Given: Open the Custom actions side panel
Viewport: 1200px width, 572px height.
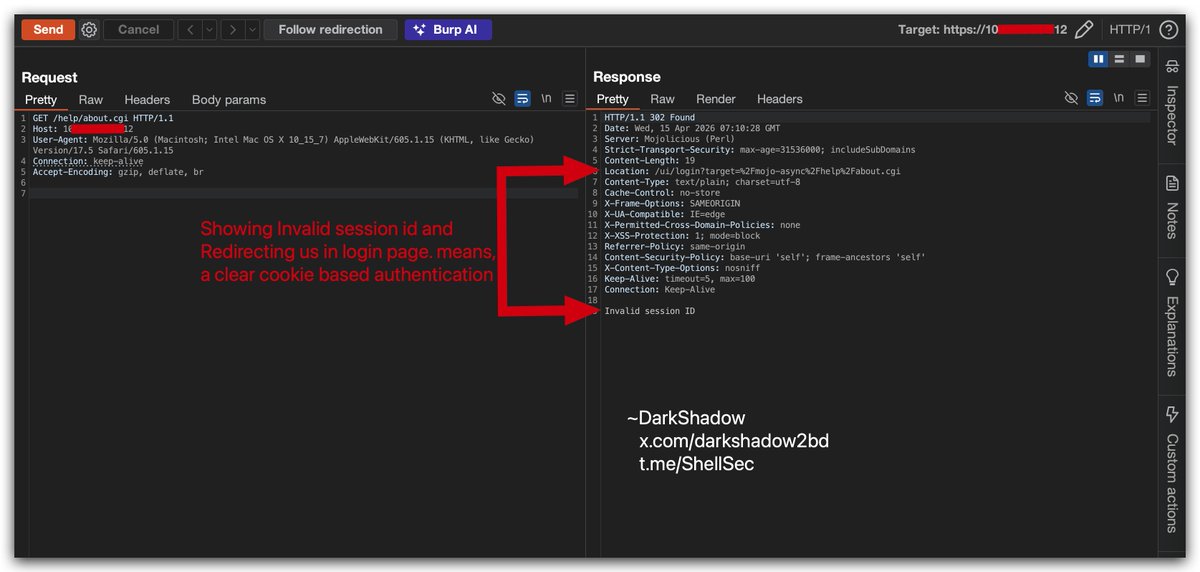Looking at the screenshot, I should click(x=1172, y=469).
